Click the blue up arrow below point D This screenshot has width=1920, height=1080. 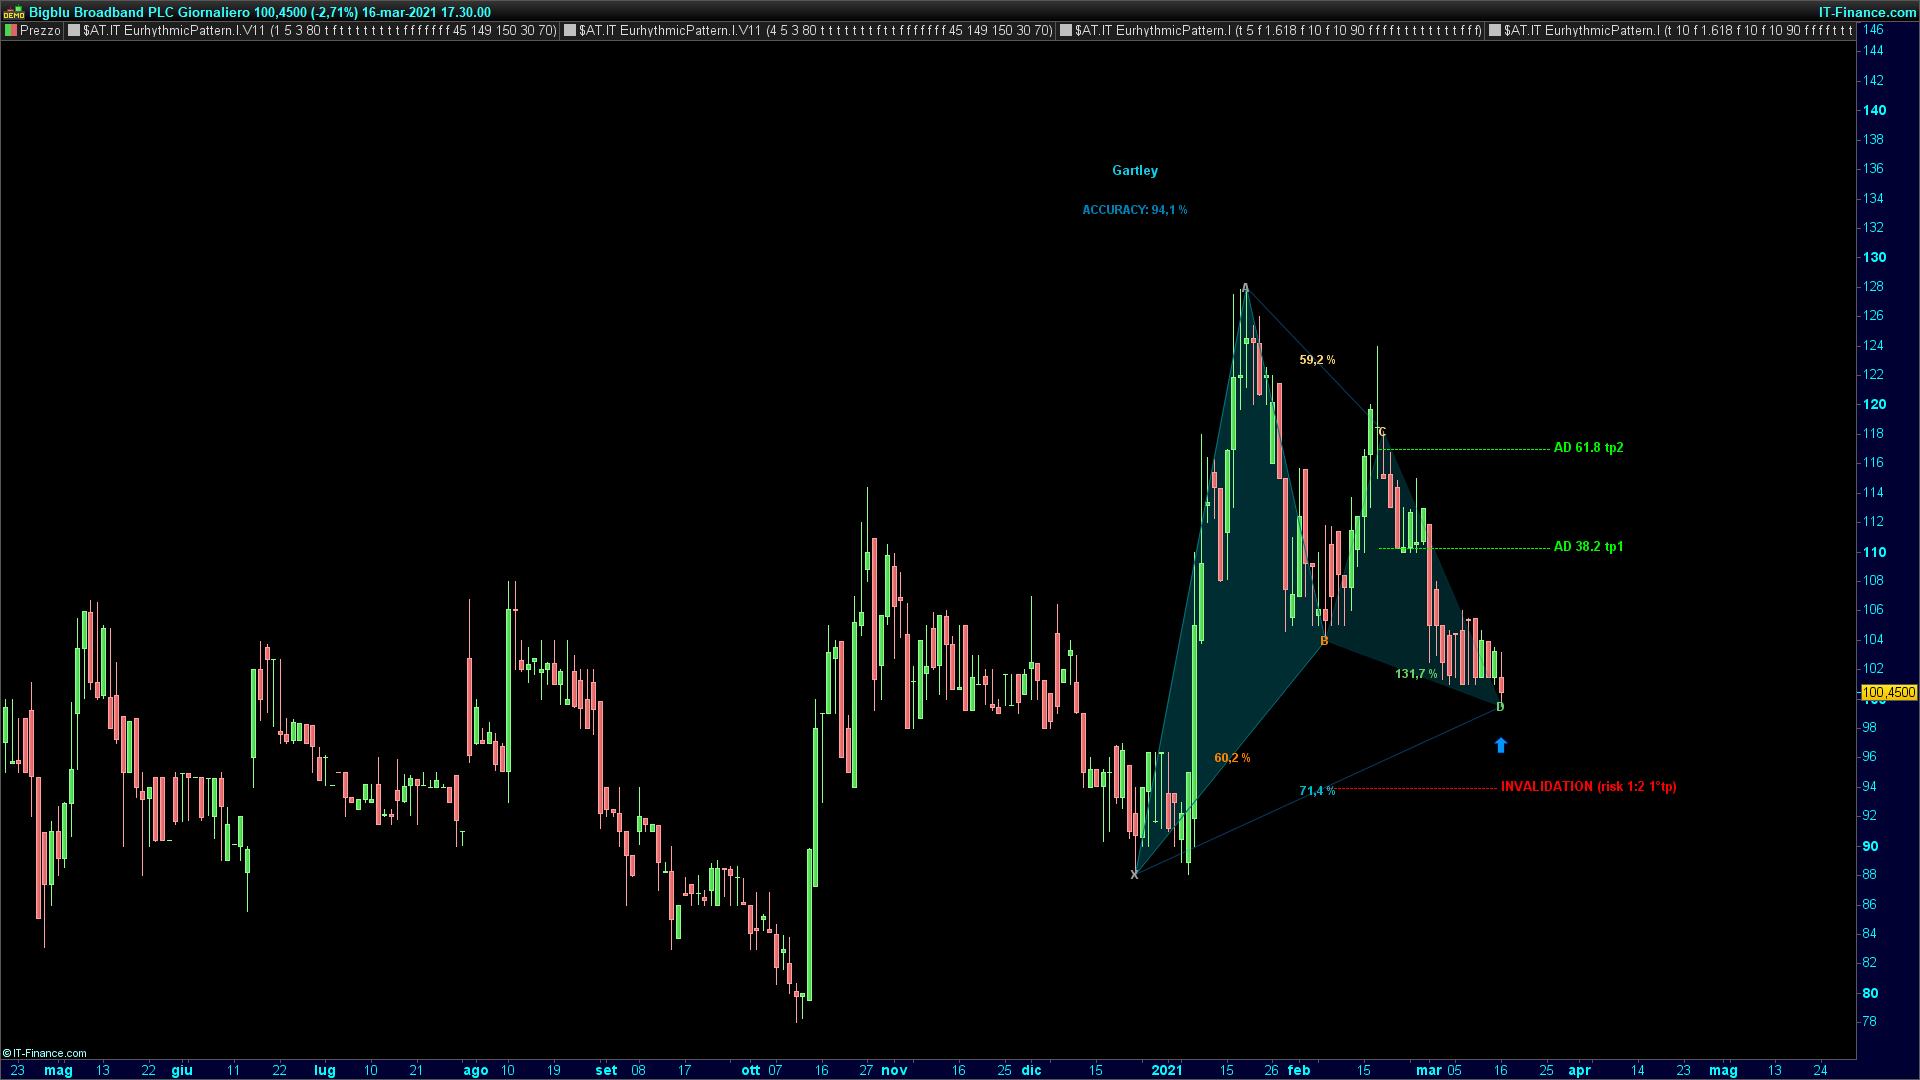(1500, 745)
